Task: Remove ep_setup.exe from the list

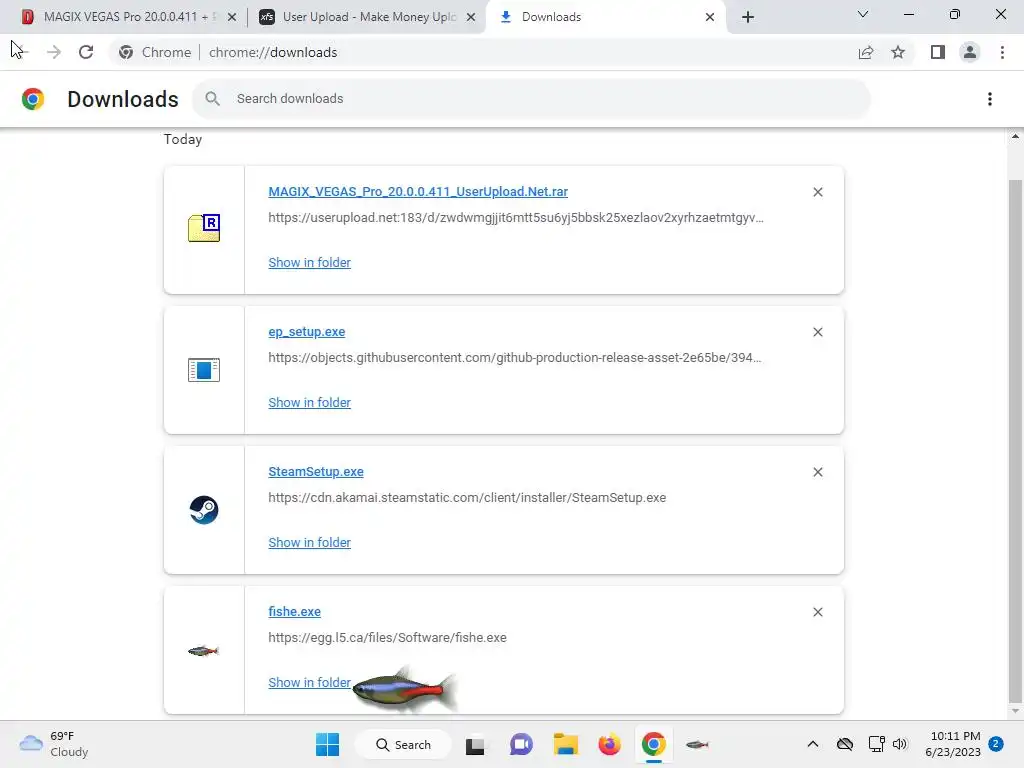Action: [818, 332]
